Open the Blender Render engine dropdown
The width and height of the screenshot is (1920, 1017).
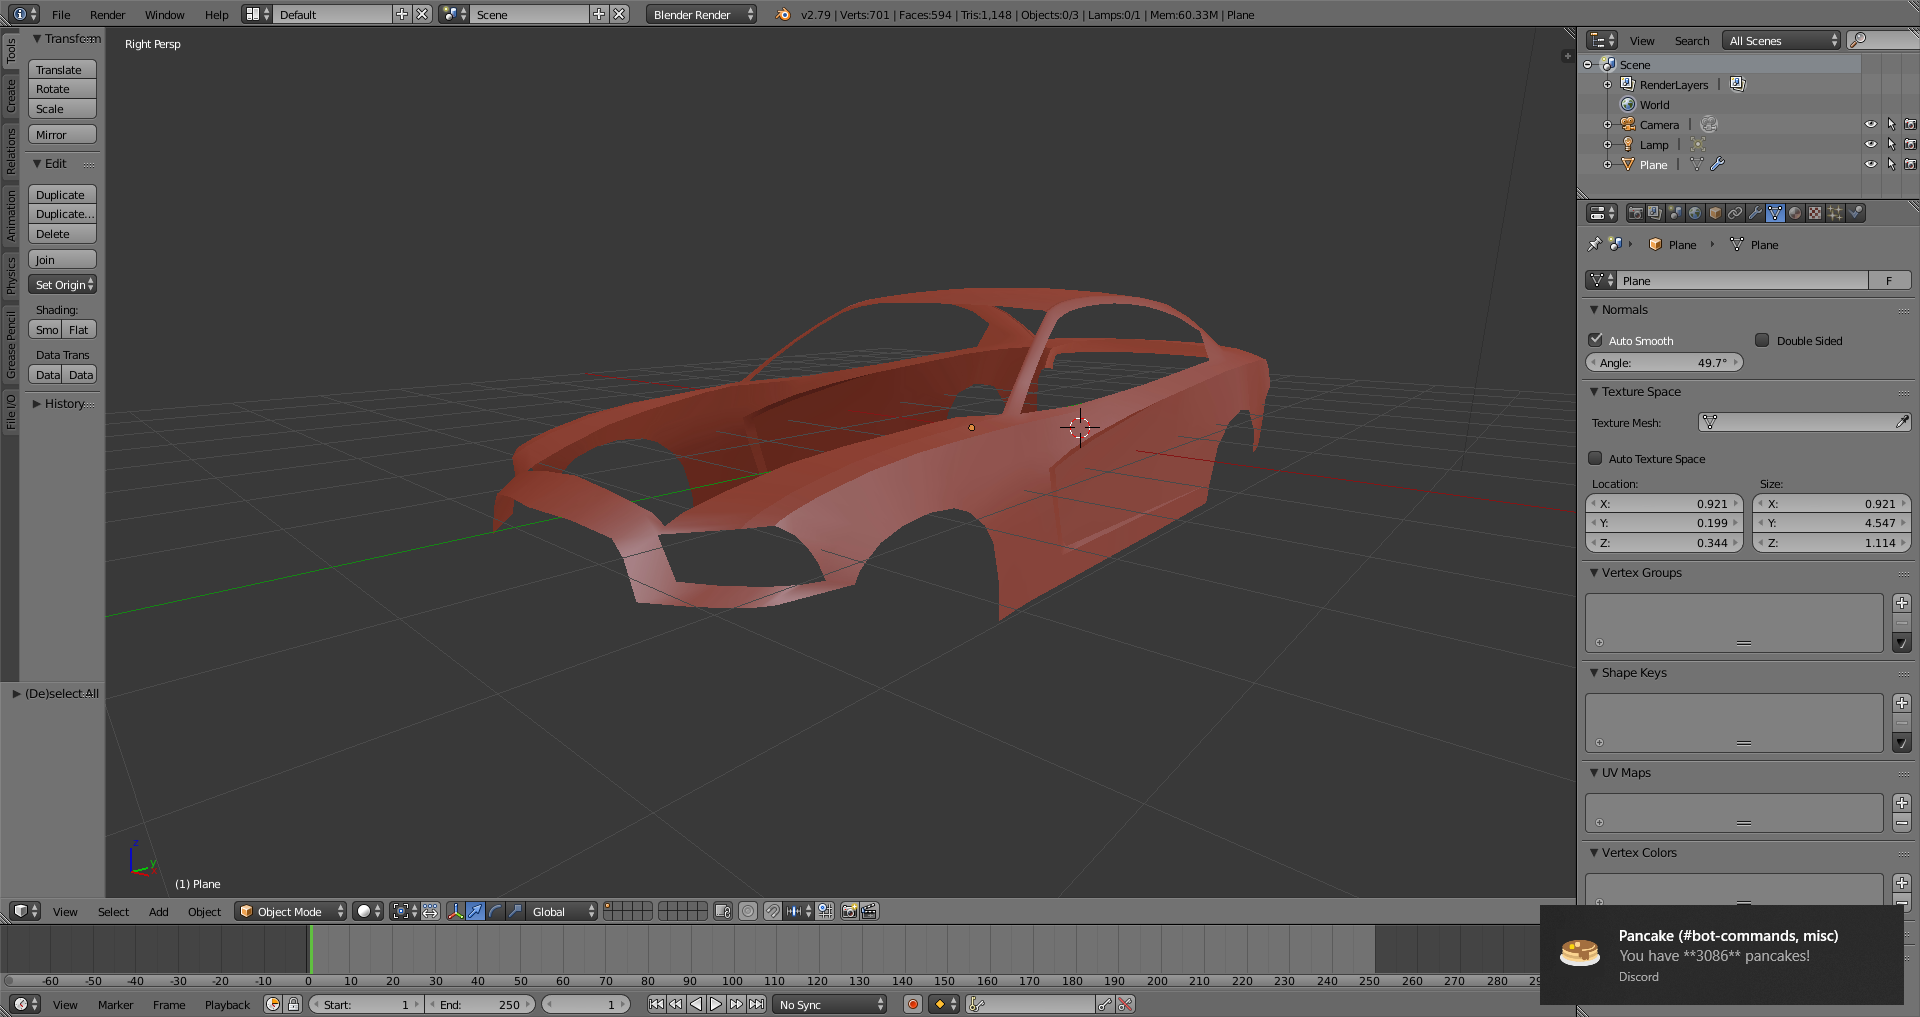point(701,14)
